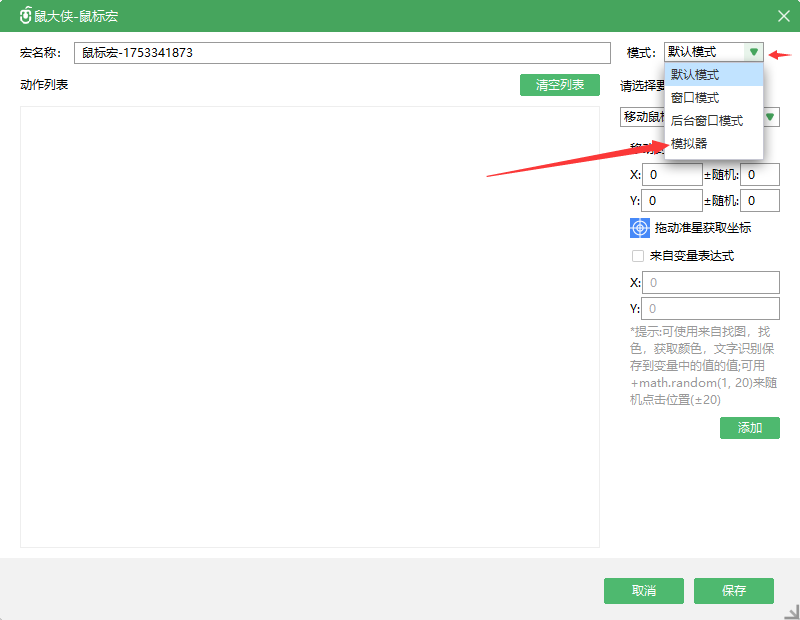
Task: Expand the 移动鼠标 action type dropdown
Action: pyautogui.click(x=771, y=117)
